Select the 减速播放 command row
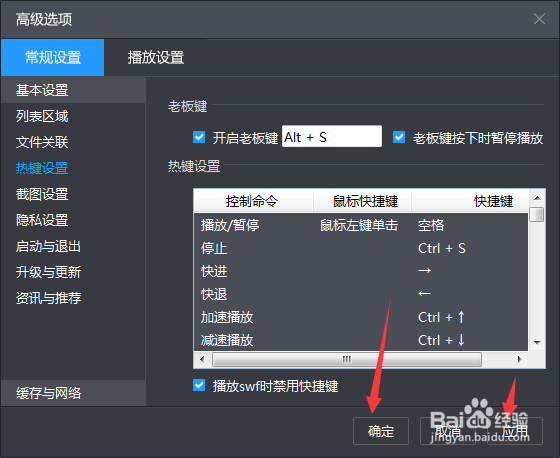 click(361, 340)
